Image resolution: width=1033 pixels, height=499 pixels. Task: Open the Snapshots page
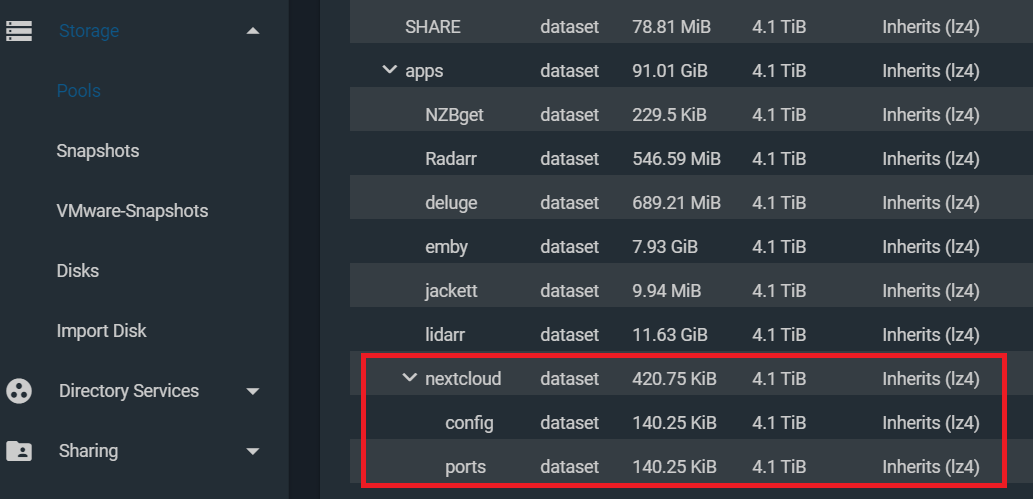(x=98, y=151)
